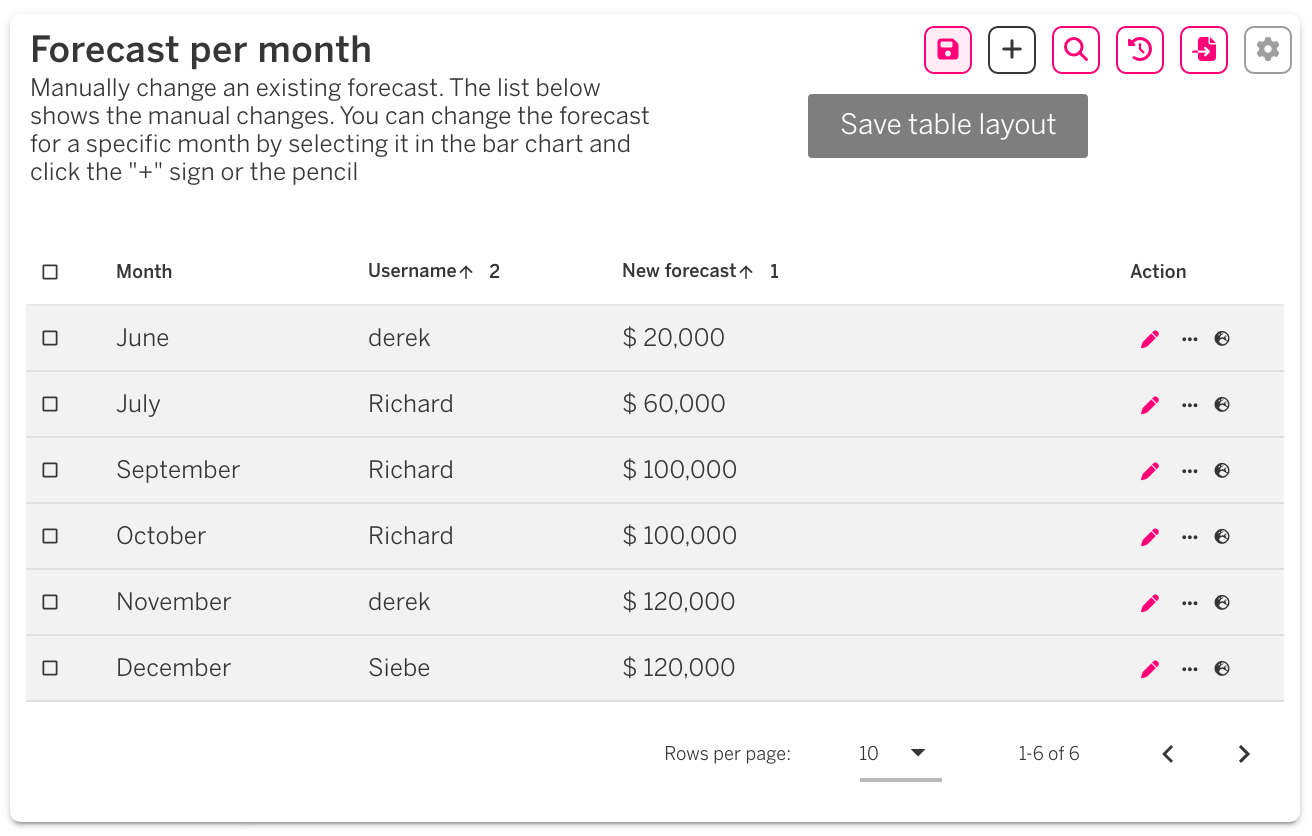Screen dimensions: 1312x836
Task: Click the Month column header
Action: (144, 272)
